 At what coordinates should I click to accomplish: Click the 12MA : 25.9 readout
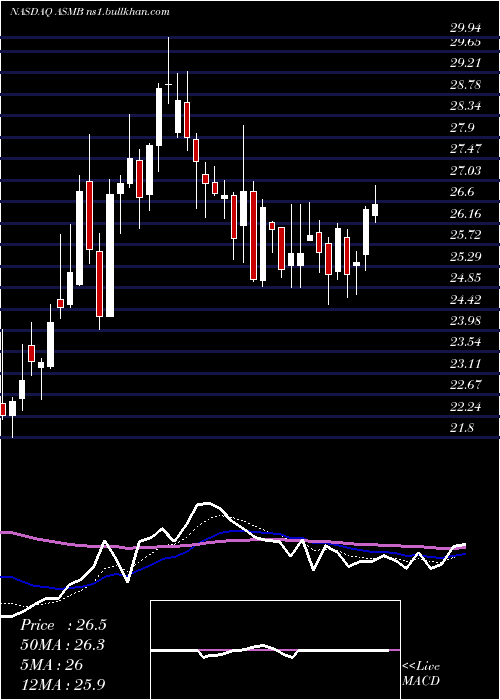pos(63,684)
